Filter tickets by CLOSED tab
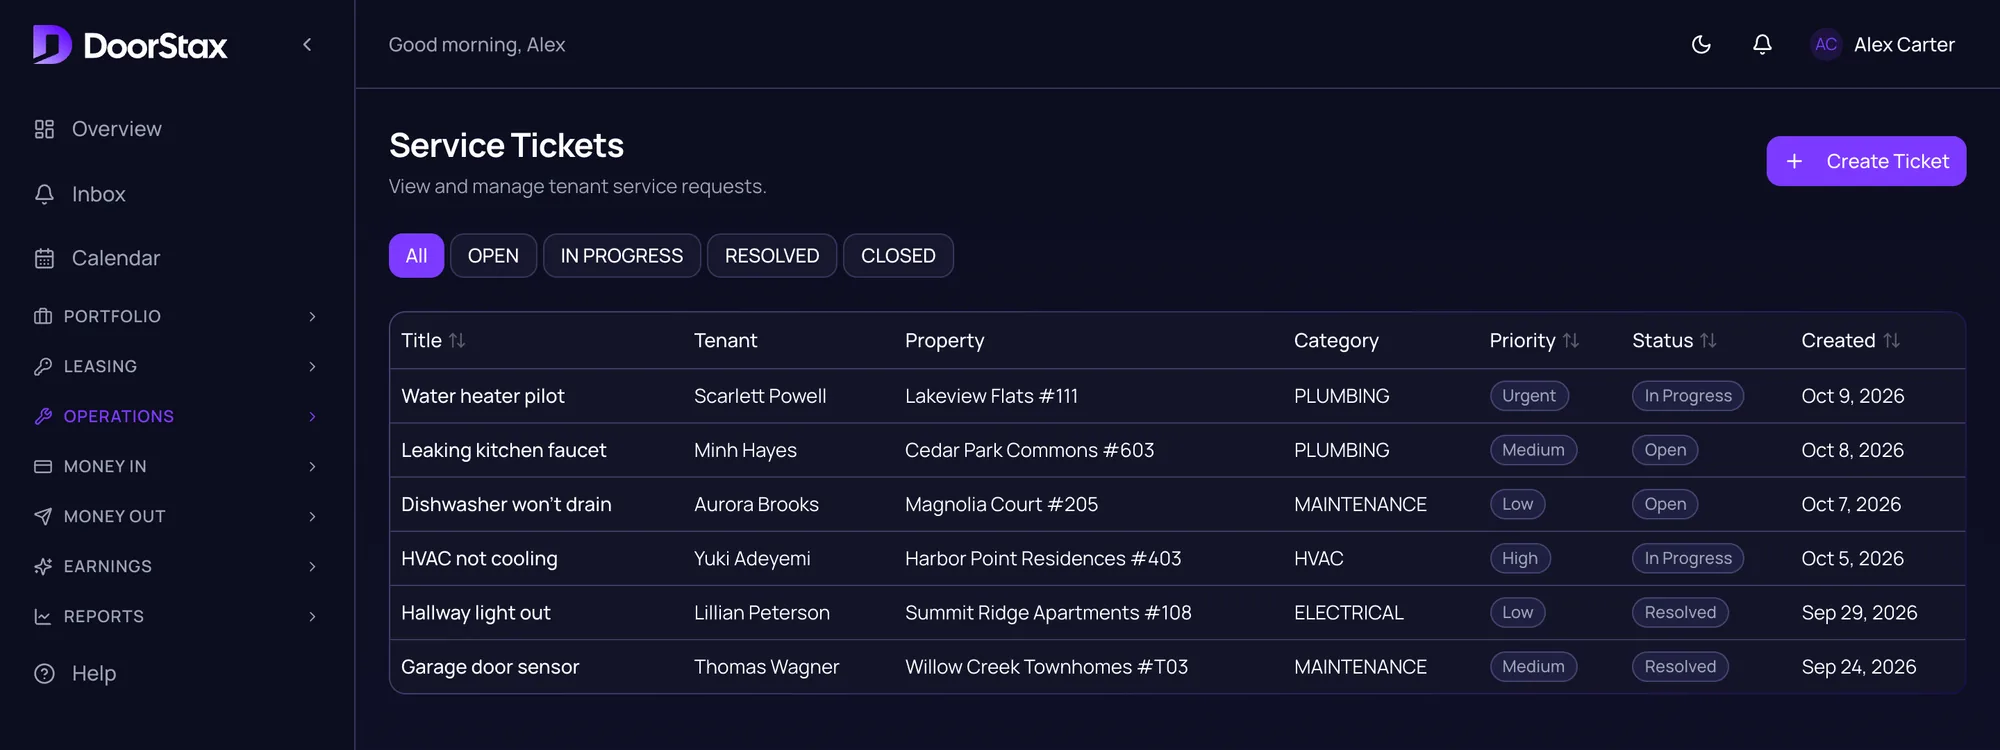Image resolution: width=2000 pixels, height=750 pixels. click(x=898, y=256)
